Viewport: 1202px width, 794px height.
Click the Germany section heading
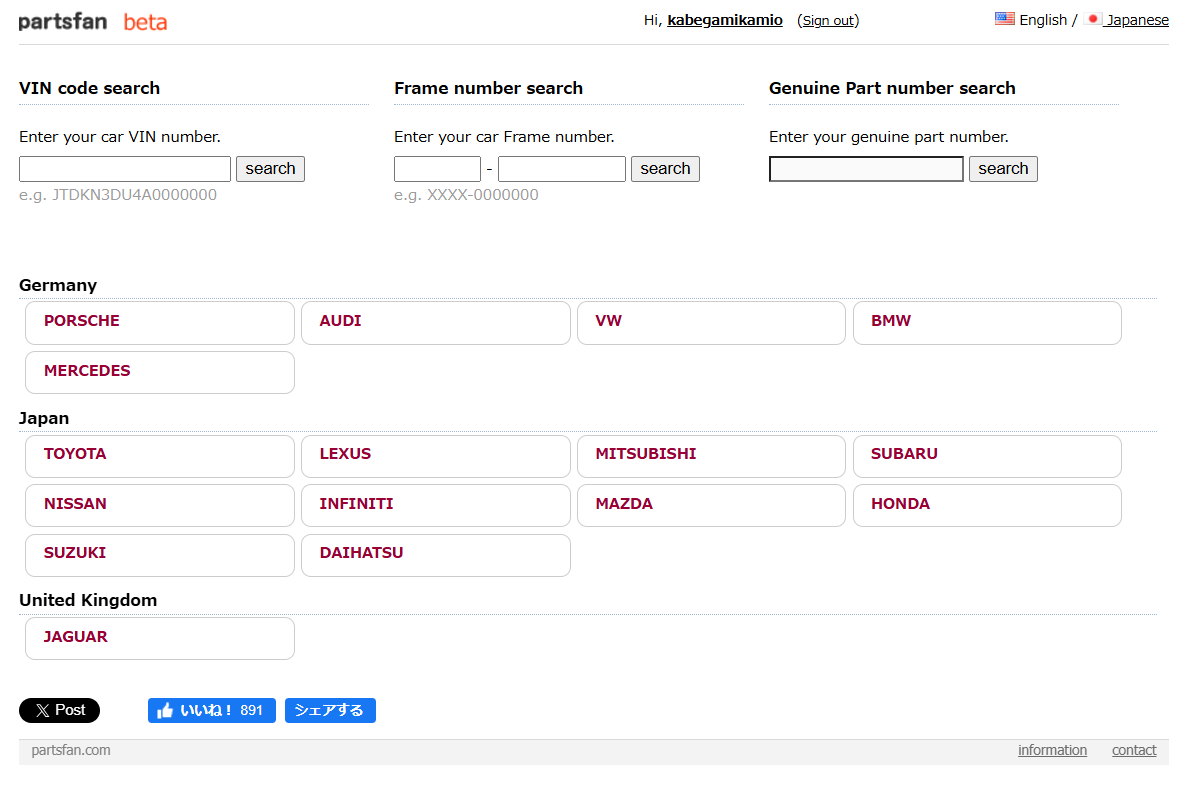(x=58, y=285)
